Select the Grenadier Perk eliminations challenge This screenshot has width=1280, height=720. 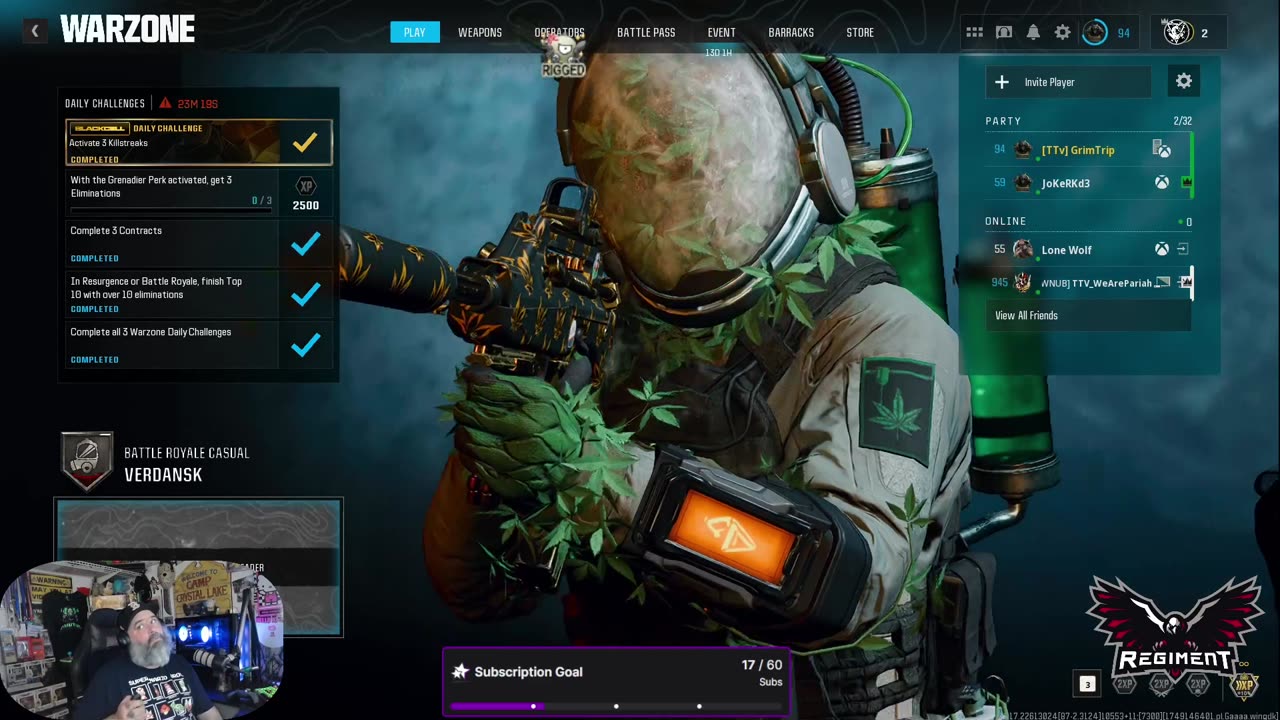(x=199, y=193)
